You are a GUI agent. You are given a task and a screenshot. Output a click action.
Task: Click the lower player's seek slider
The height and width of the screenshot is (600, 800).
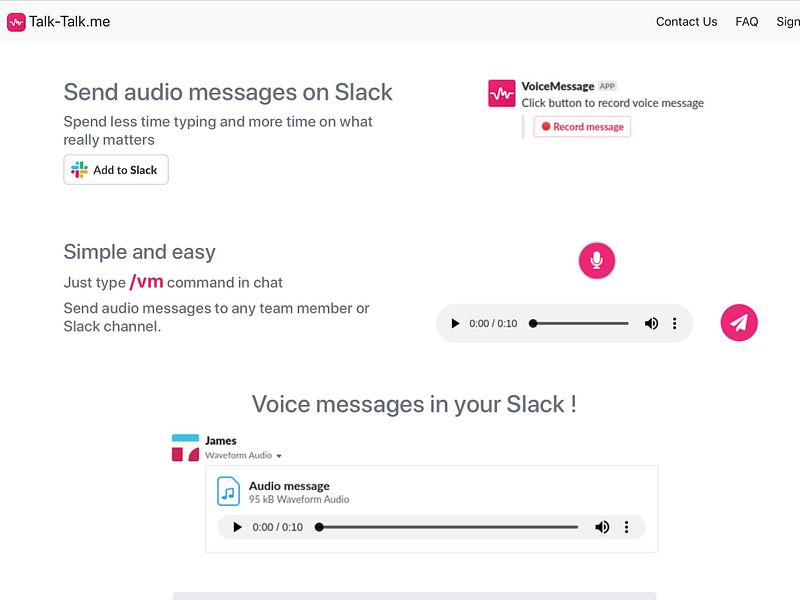447,527
